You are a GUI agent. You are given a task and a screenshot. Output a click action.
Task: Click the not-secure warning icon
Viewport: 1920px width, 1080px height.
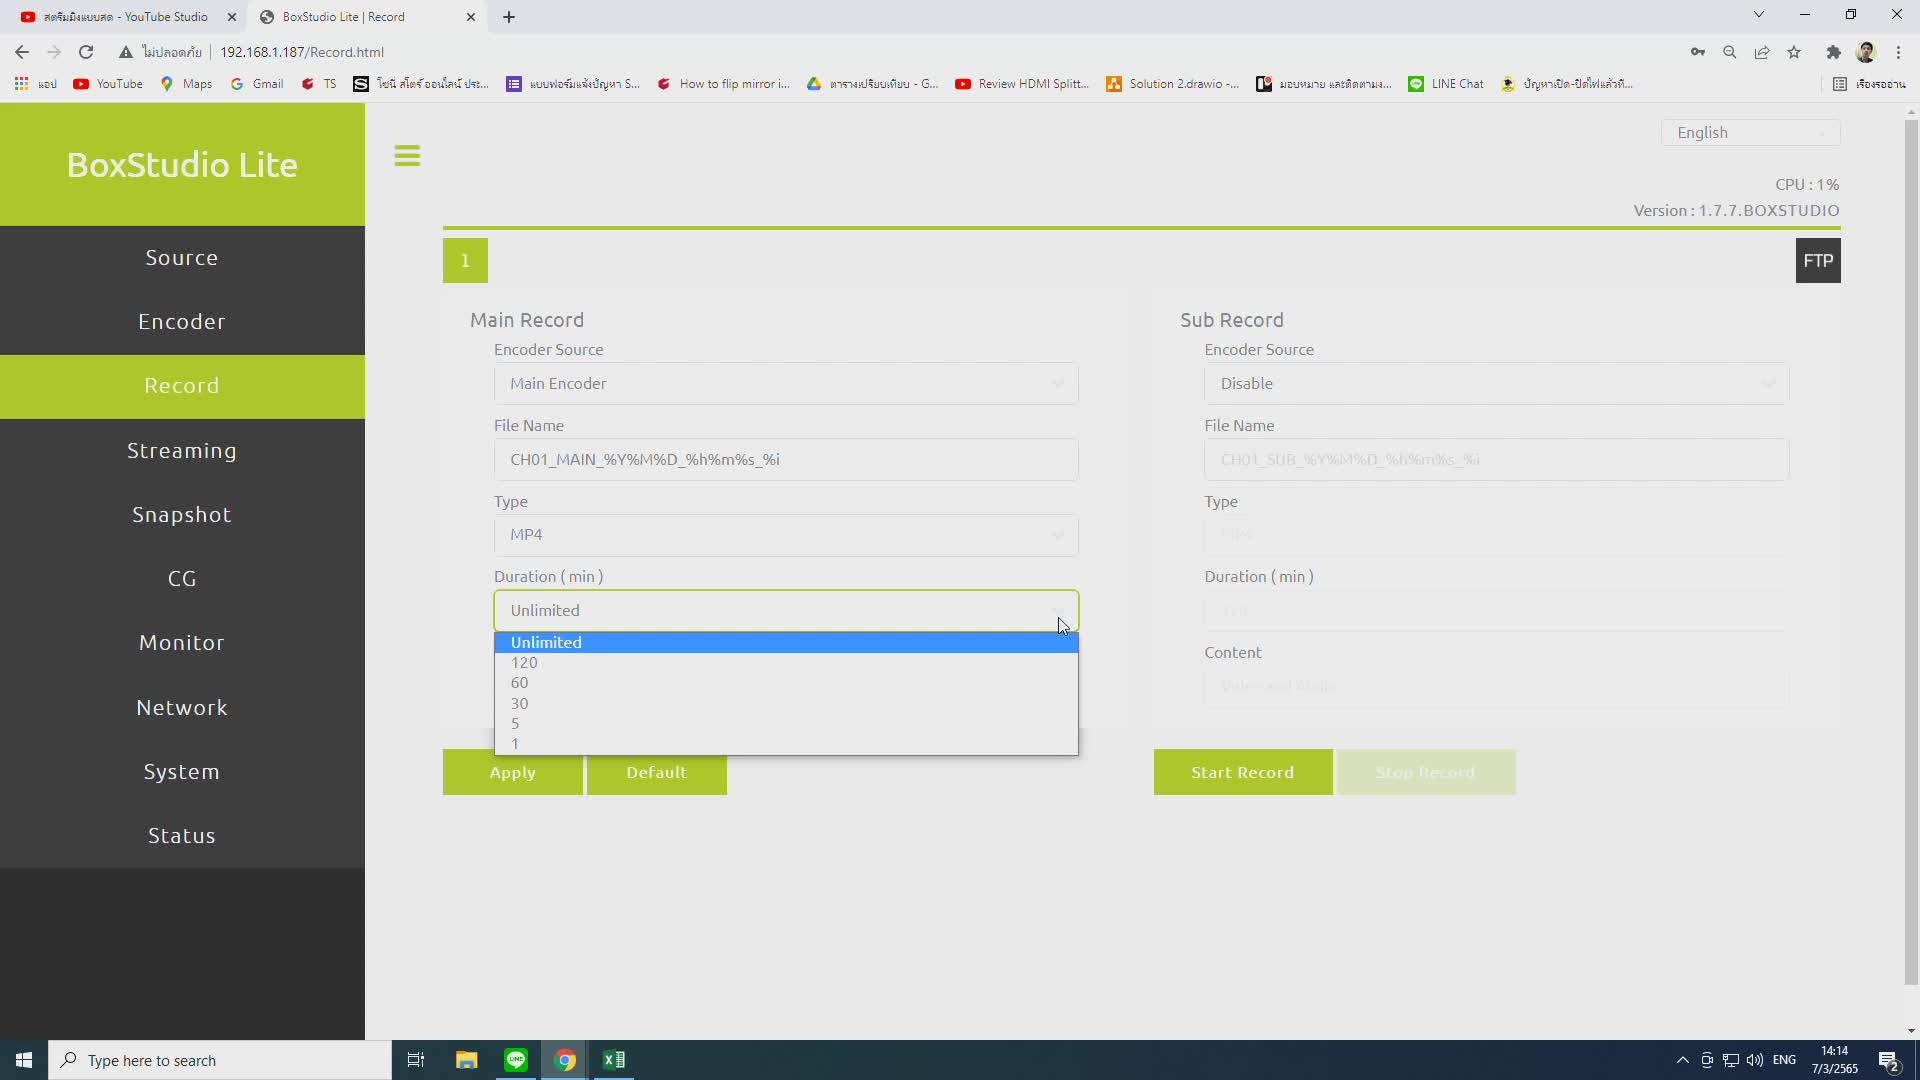(x=126, y=52)
